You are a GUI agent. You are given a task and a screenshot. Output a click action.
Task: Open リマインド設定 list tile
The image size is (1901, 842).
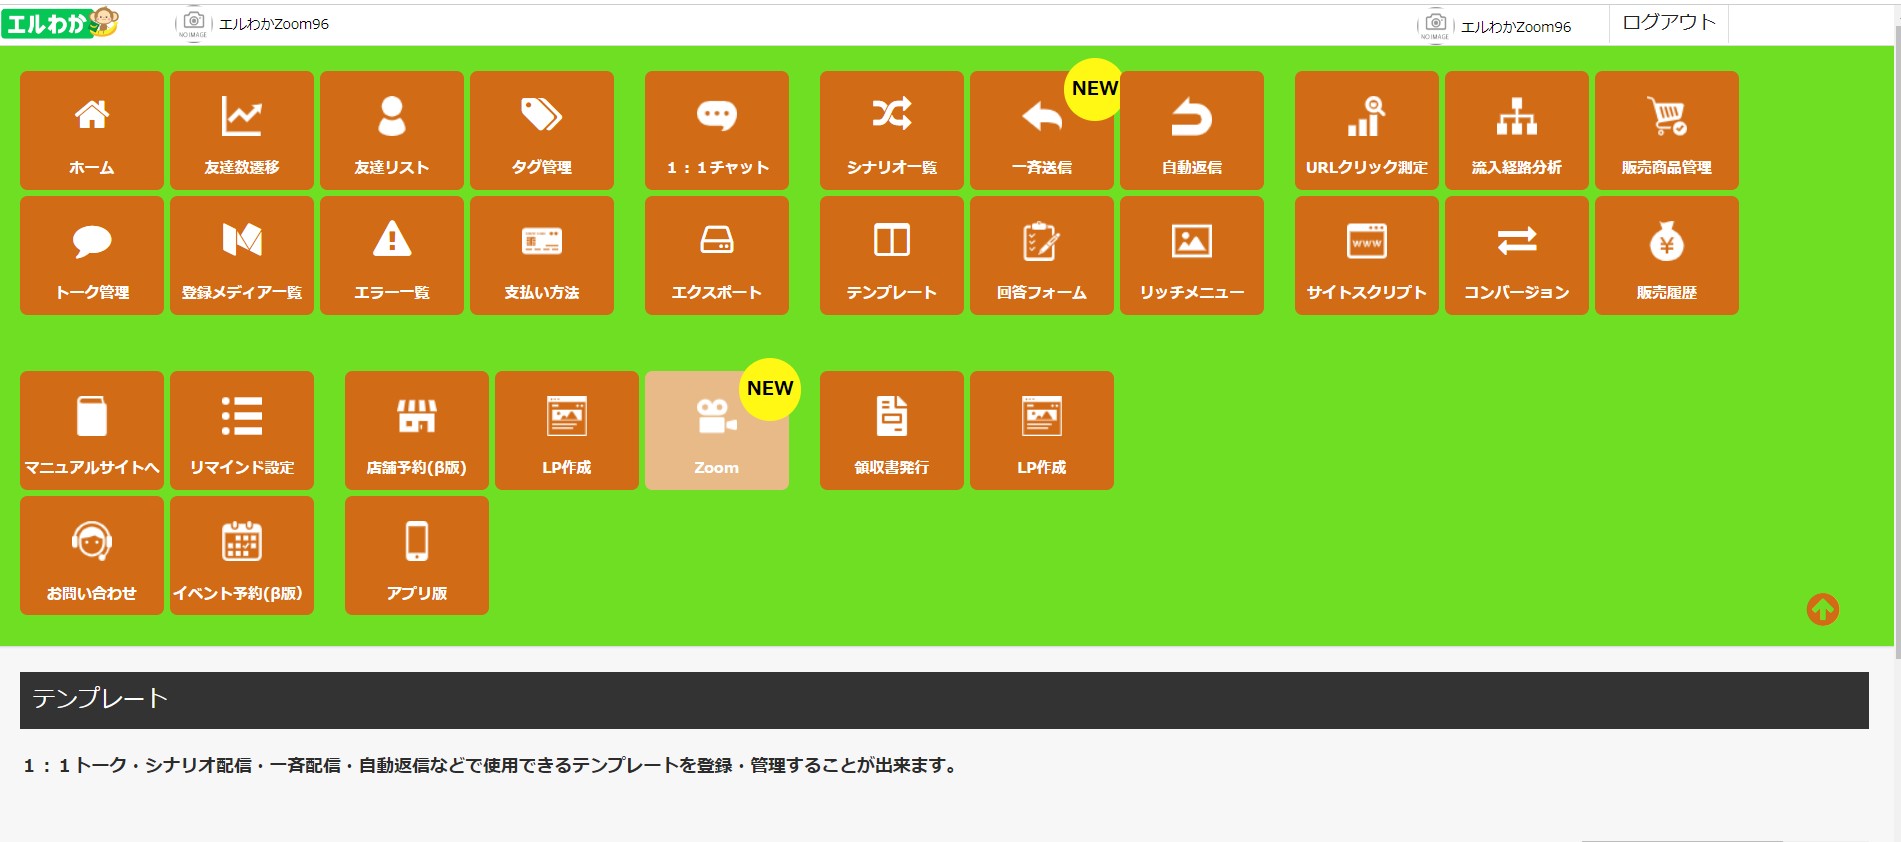pyautogui.click(x=242, y=430)
